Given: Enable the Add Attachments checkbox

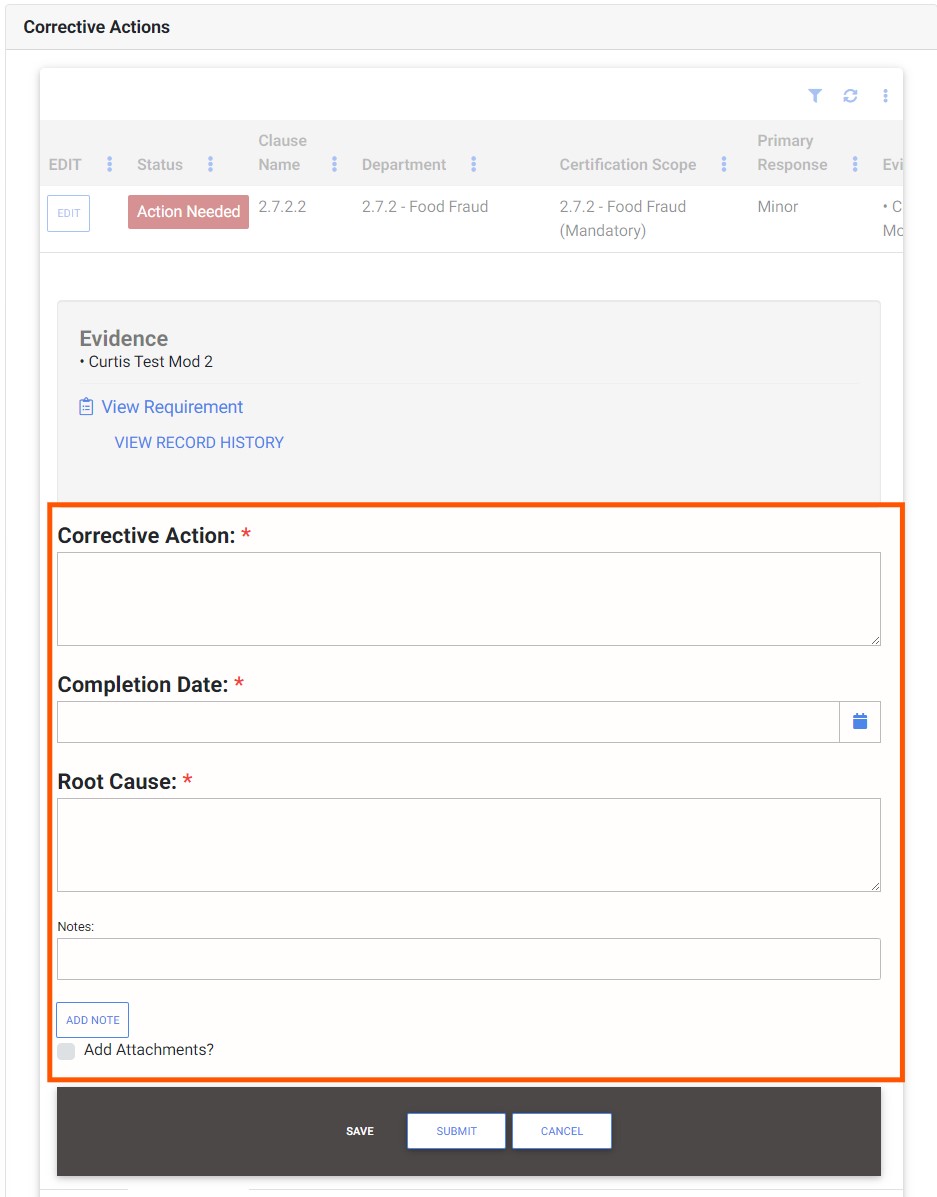Looking at the screenshot, I should pyautogui.click(x=66, y=1051).
